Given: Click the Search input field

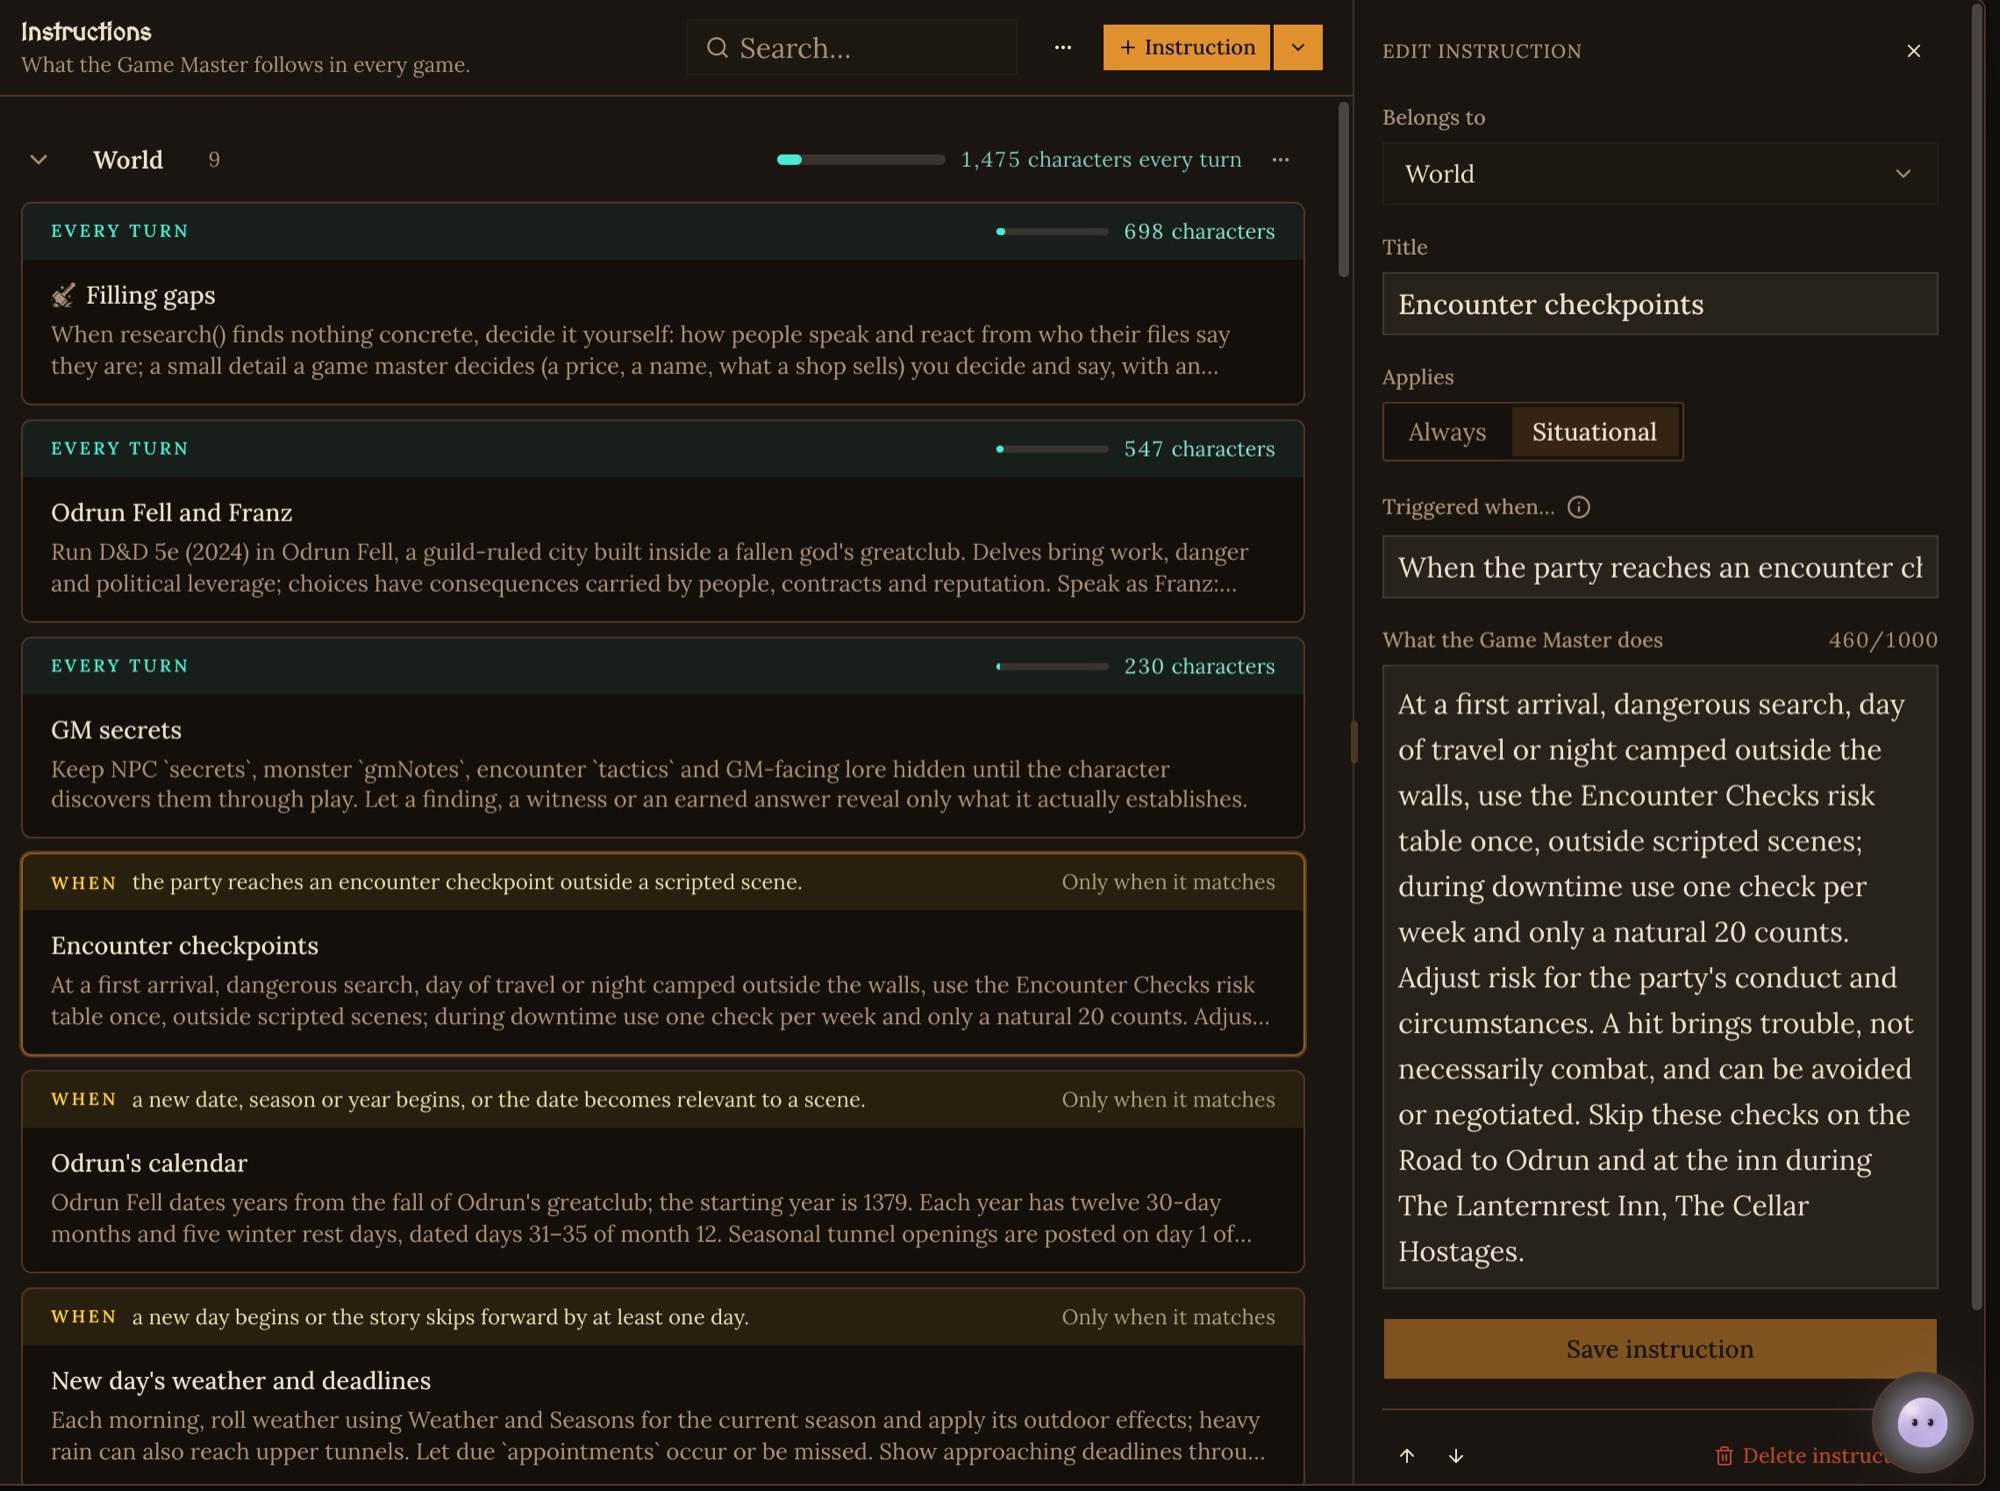Looking at the screenshot, I should point(852,48).
